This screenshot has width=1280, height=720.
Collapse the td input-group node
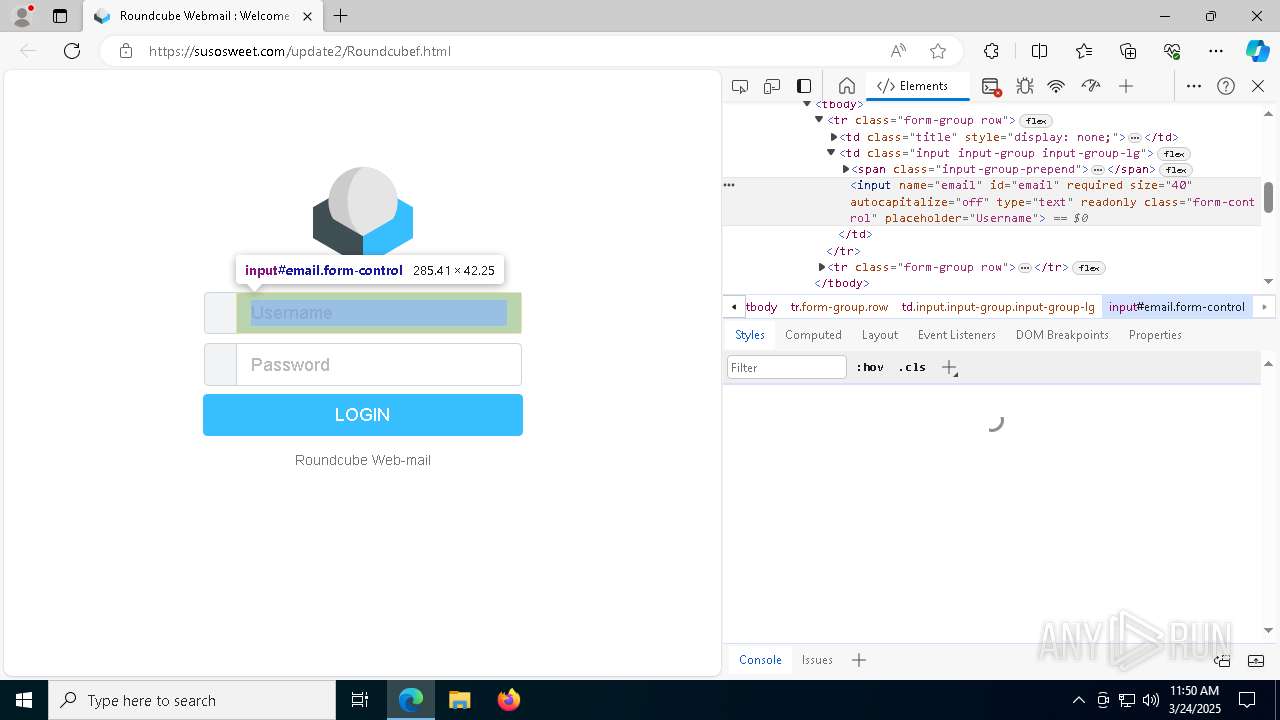click(x=831, y=153)
